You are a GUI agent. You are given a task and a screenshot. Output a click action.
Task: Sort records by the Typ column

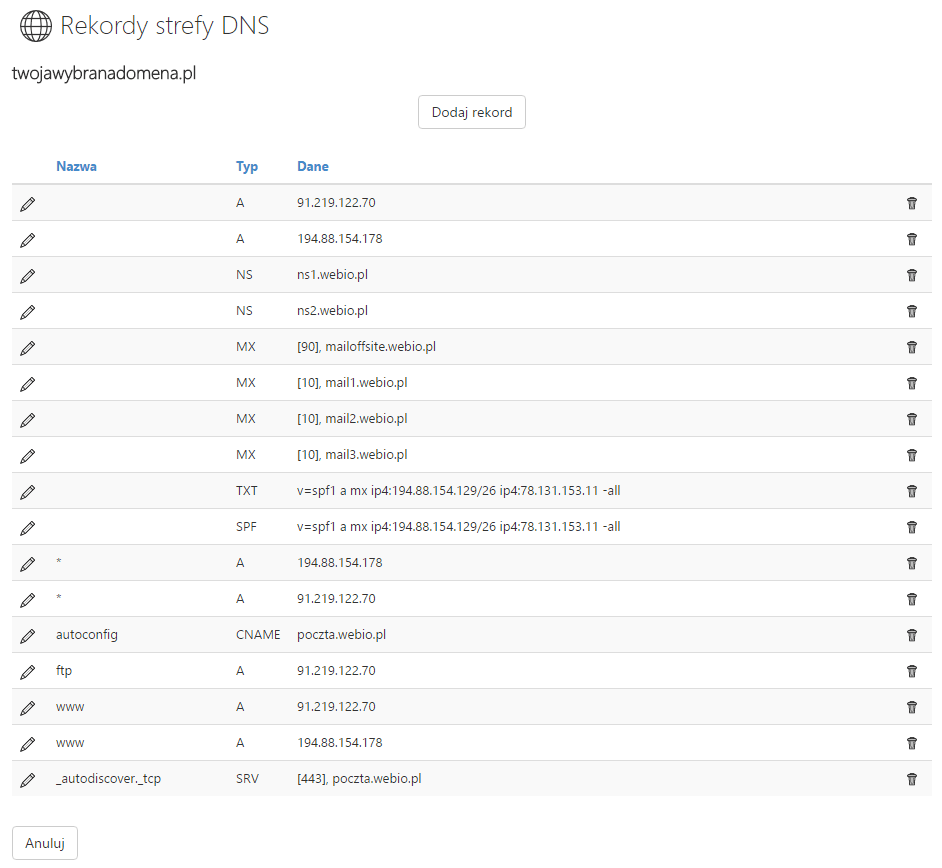tap(247, 166)
